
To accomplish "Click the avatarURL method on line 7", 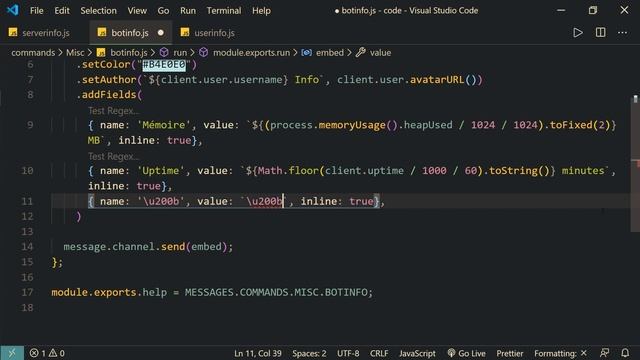I will pos(437,80).
